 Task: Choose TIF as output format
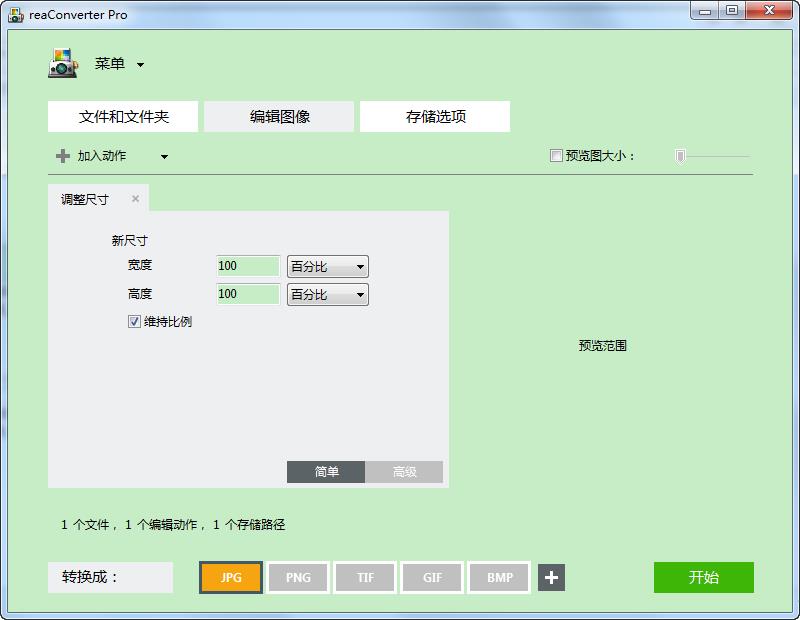point(365,578)
